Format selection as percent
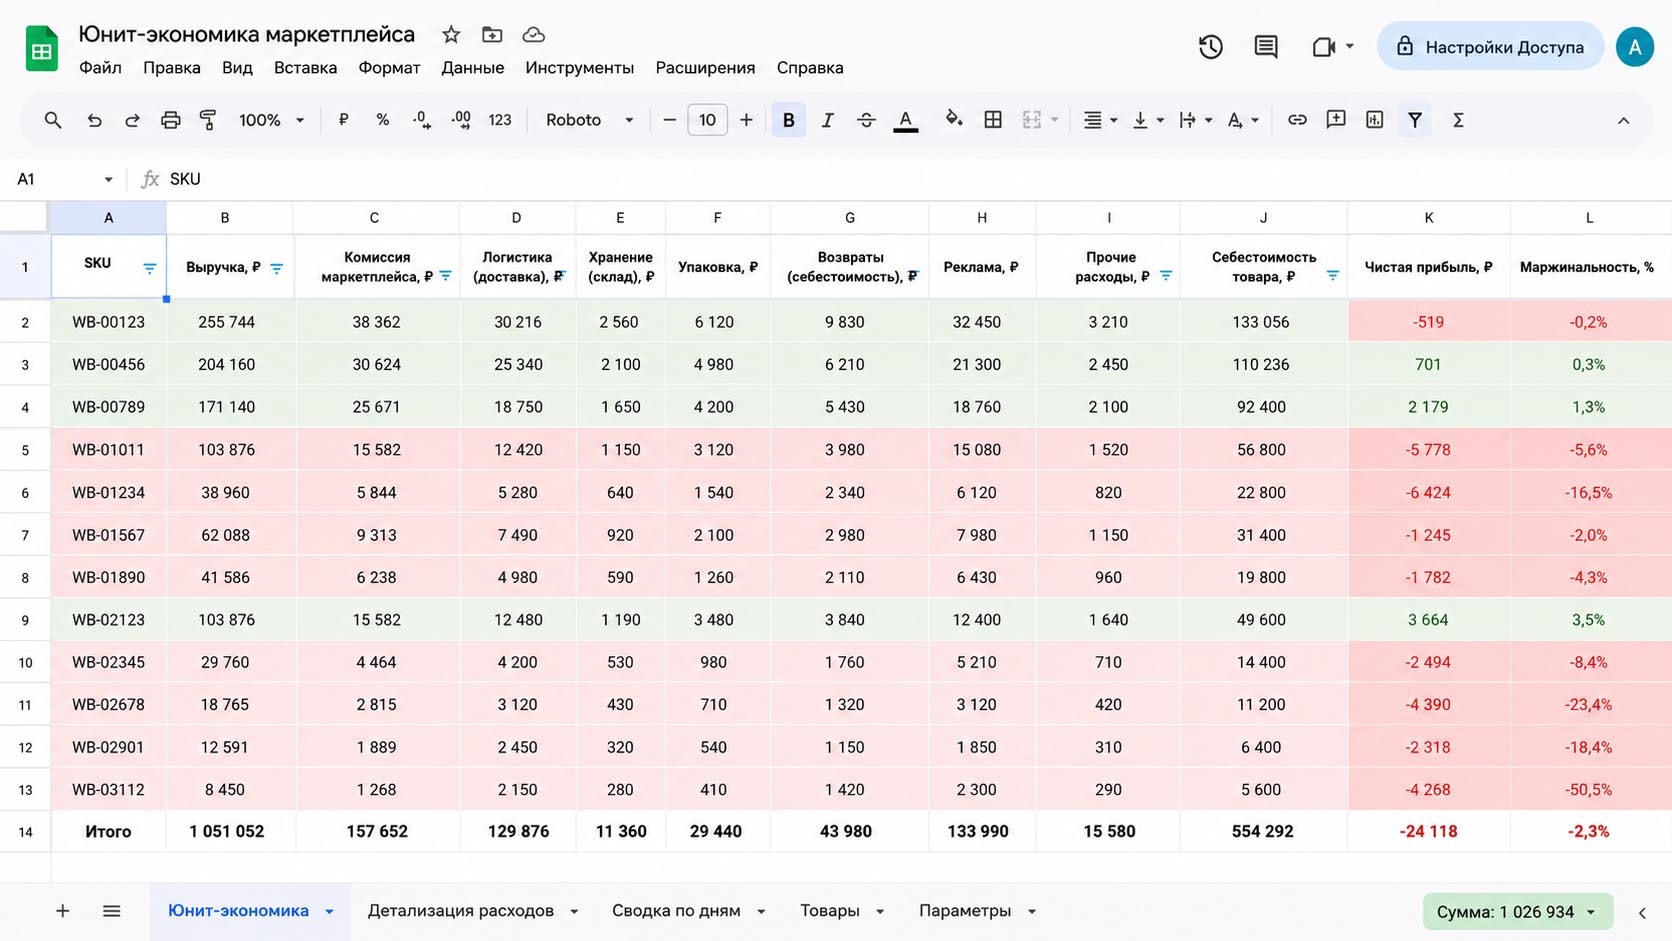Screen dimensions: 1672x941 tap(382, 120)
